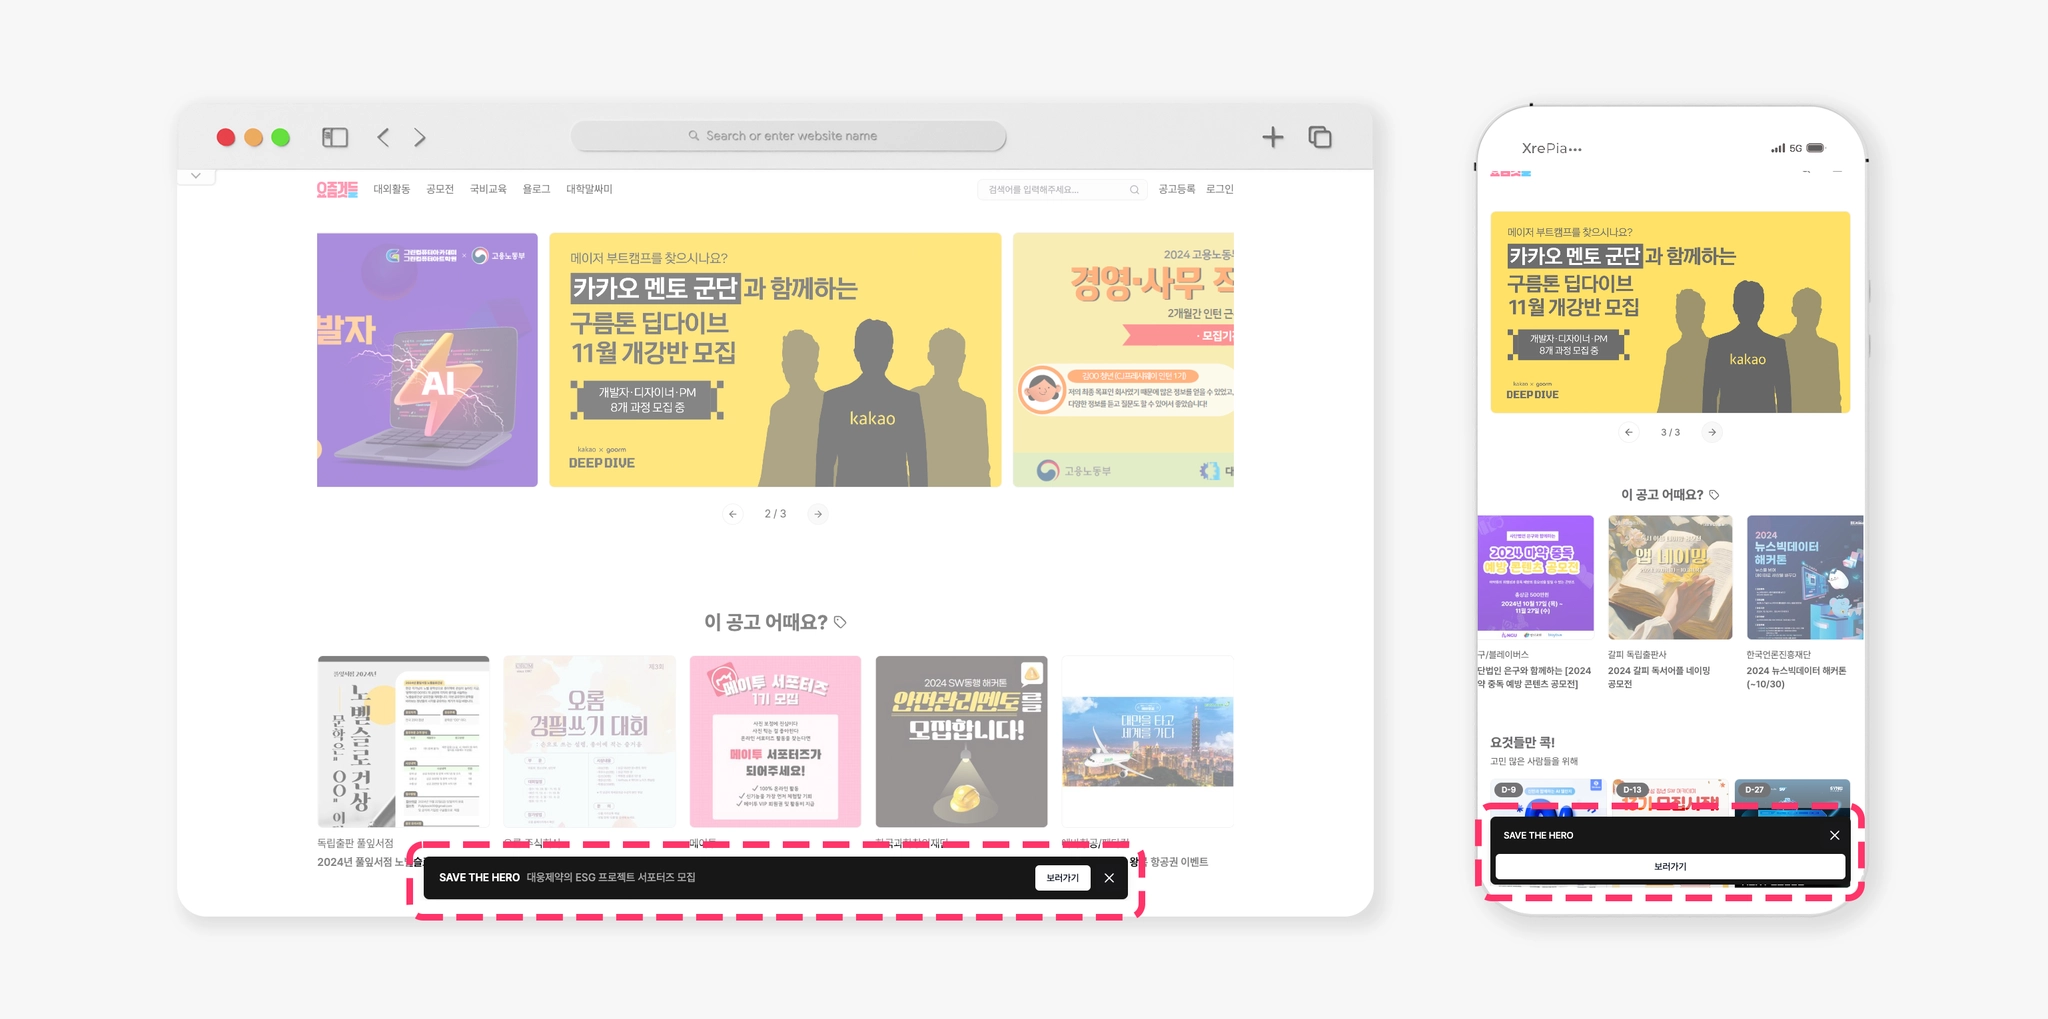Image resolution: width=2048 pixels, height=1019 pixels.
Task: Open the mobile 2024 마약 중독 예방 poster
Action: click(x=1536, y=577)
